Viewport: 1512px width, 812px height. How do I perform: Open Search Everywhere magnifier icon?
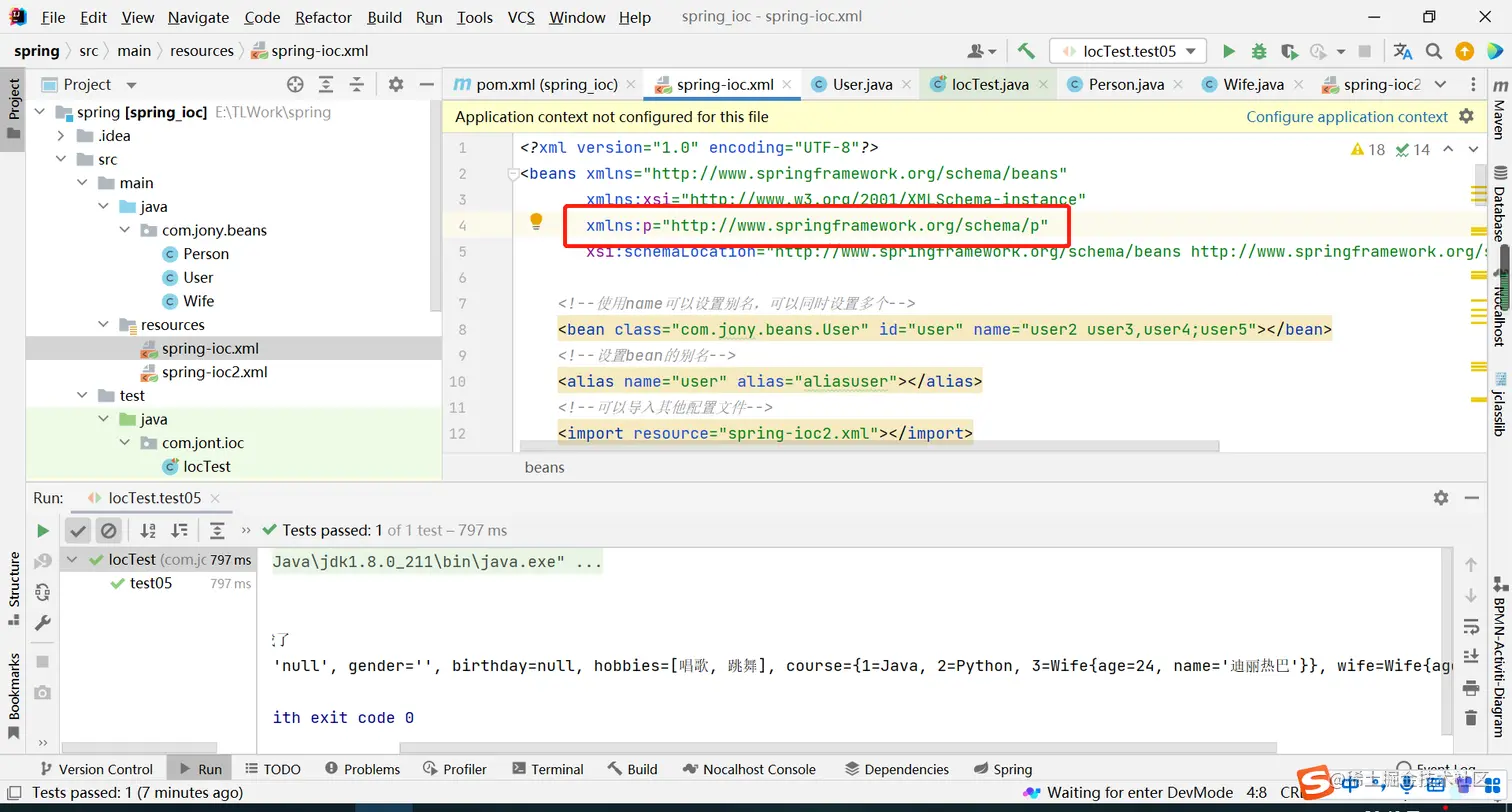coord(1434,51)
